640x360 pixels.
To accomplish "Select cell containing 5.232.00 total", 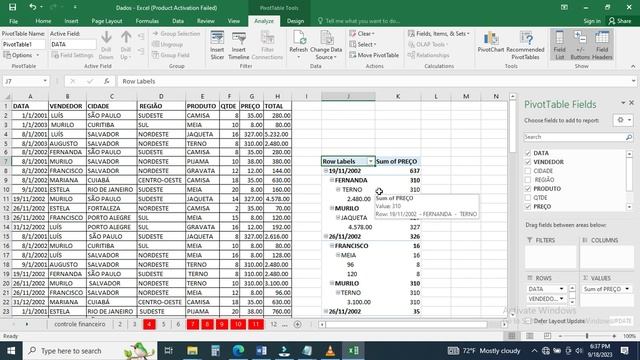I will (x=278, y=134).
